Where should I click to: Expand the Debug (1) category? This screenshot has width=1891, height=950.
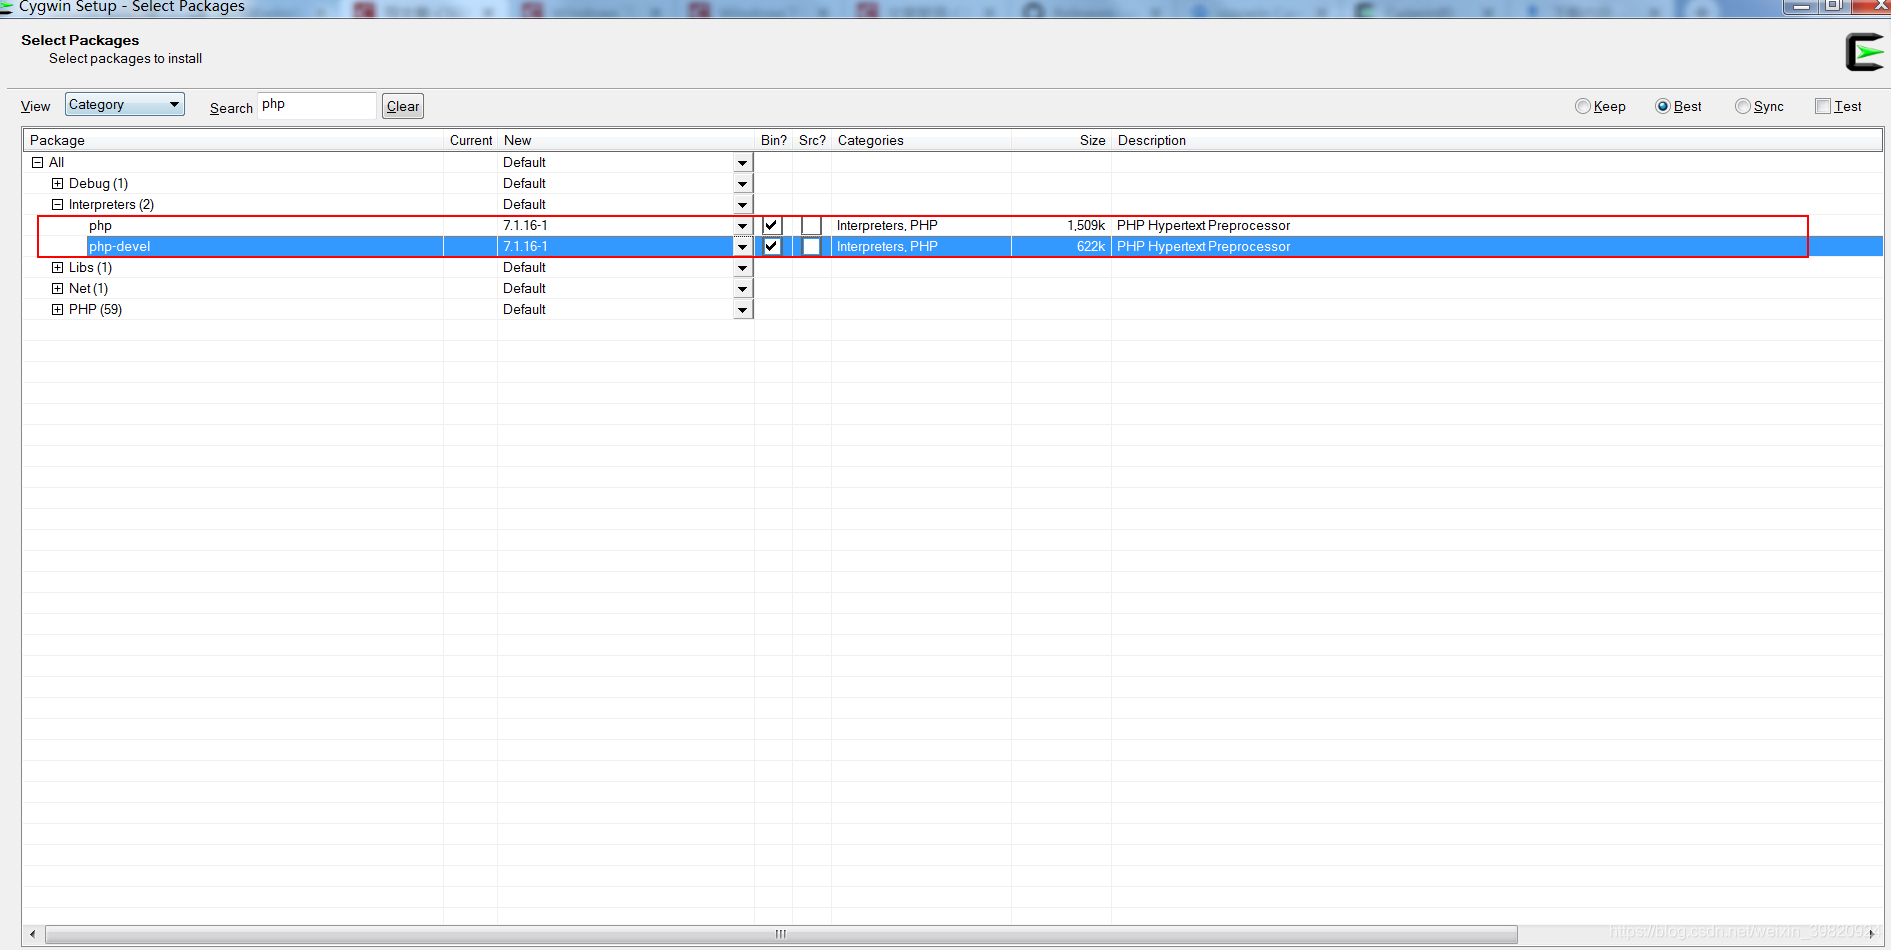(57, 183)
